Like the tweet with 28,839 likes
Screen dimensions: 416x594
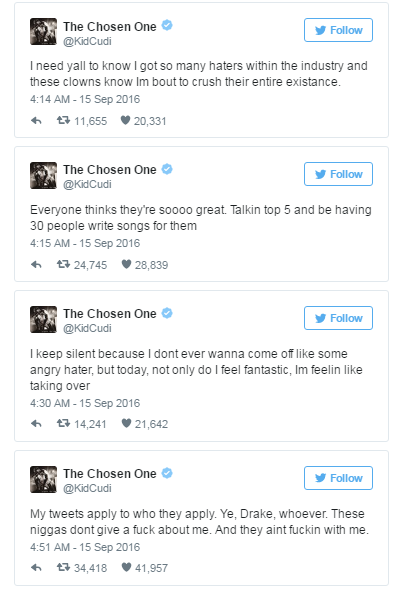(x=126, y=264)
